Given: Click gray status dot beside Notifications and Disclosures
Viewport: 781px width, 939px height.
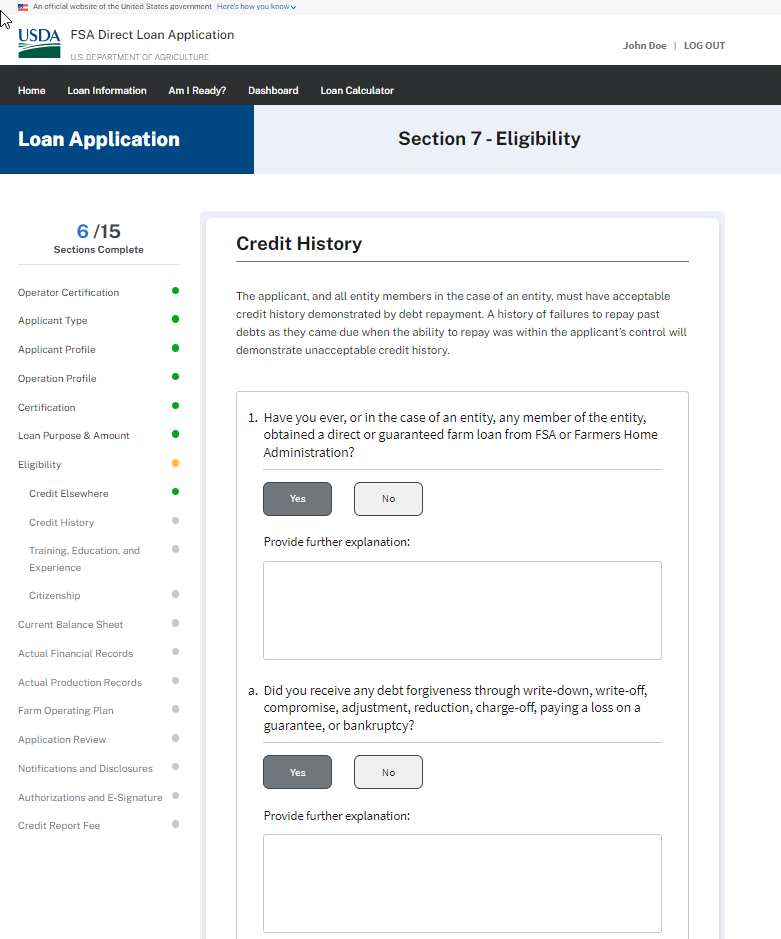Looking at the screenshot, I should click(175, 767).
